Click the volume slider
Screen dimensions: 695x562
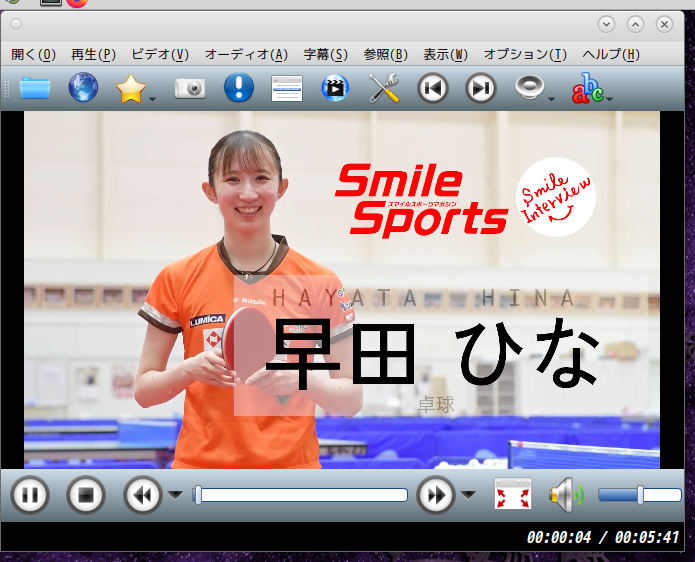(640, 495)
